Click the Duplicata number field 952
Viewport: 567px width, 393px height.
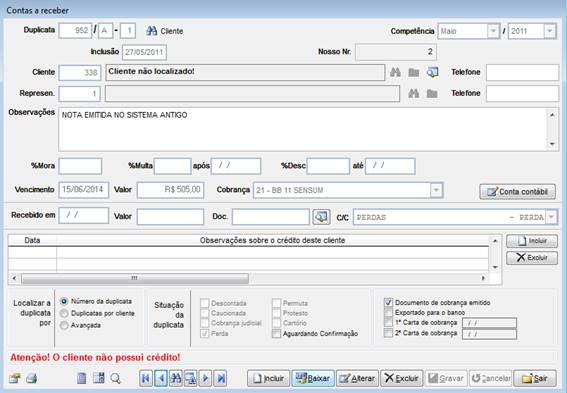75,31
